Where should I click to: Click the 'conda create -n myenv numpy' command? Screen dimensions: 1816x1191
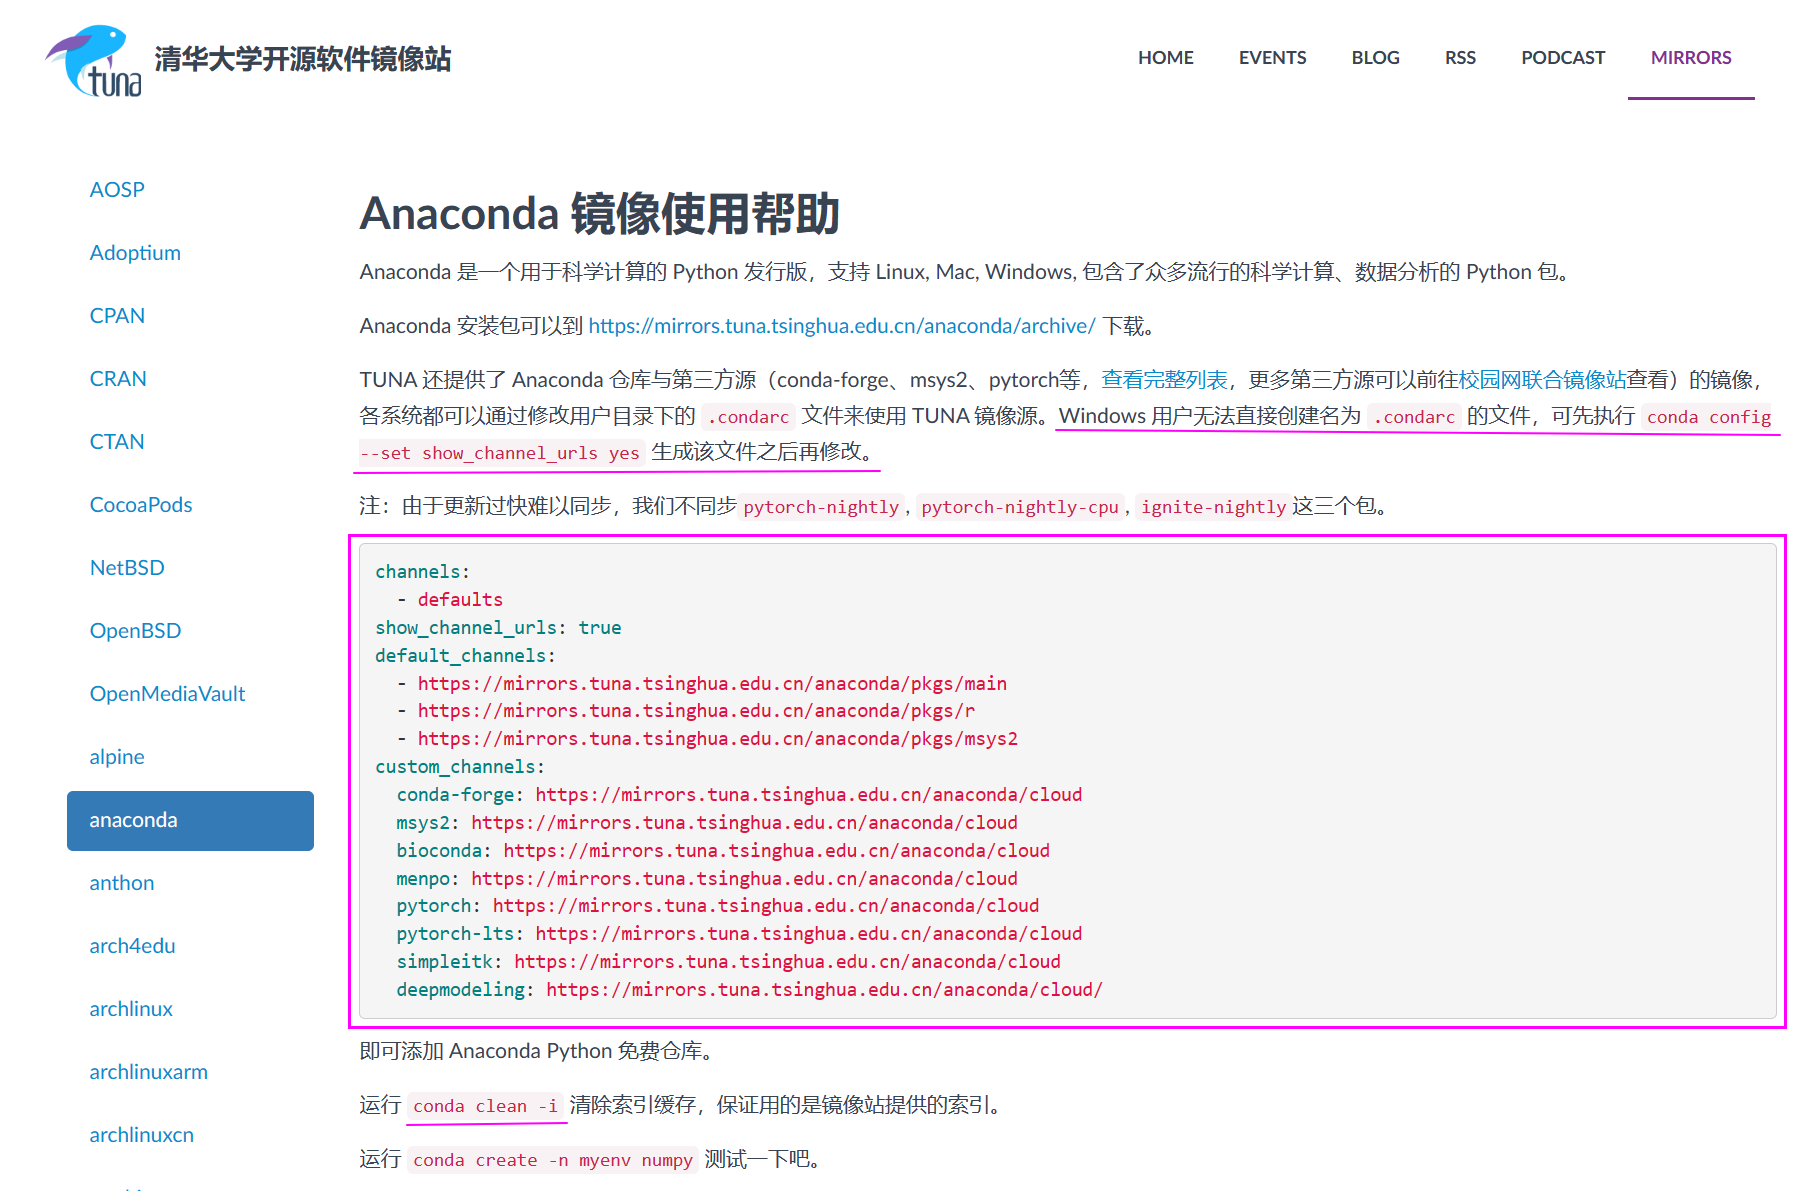553,1160
